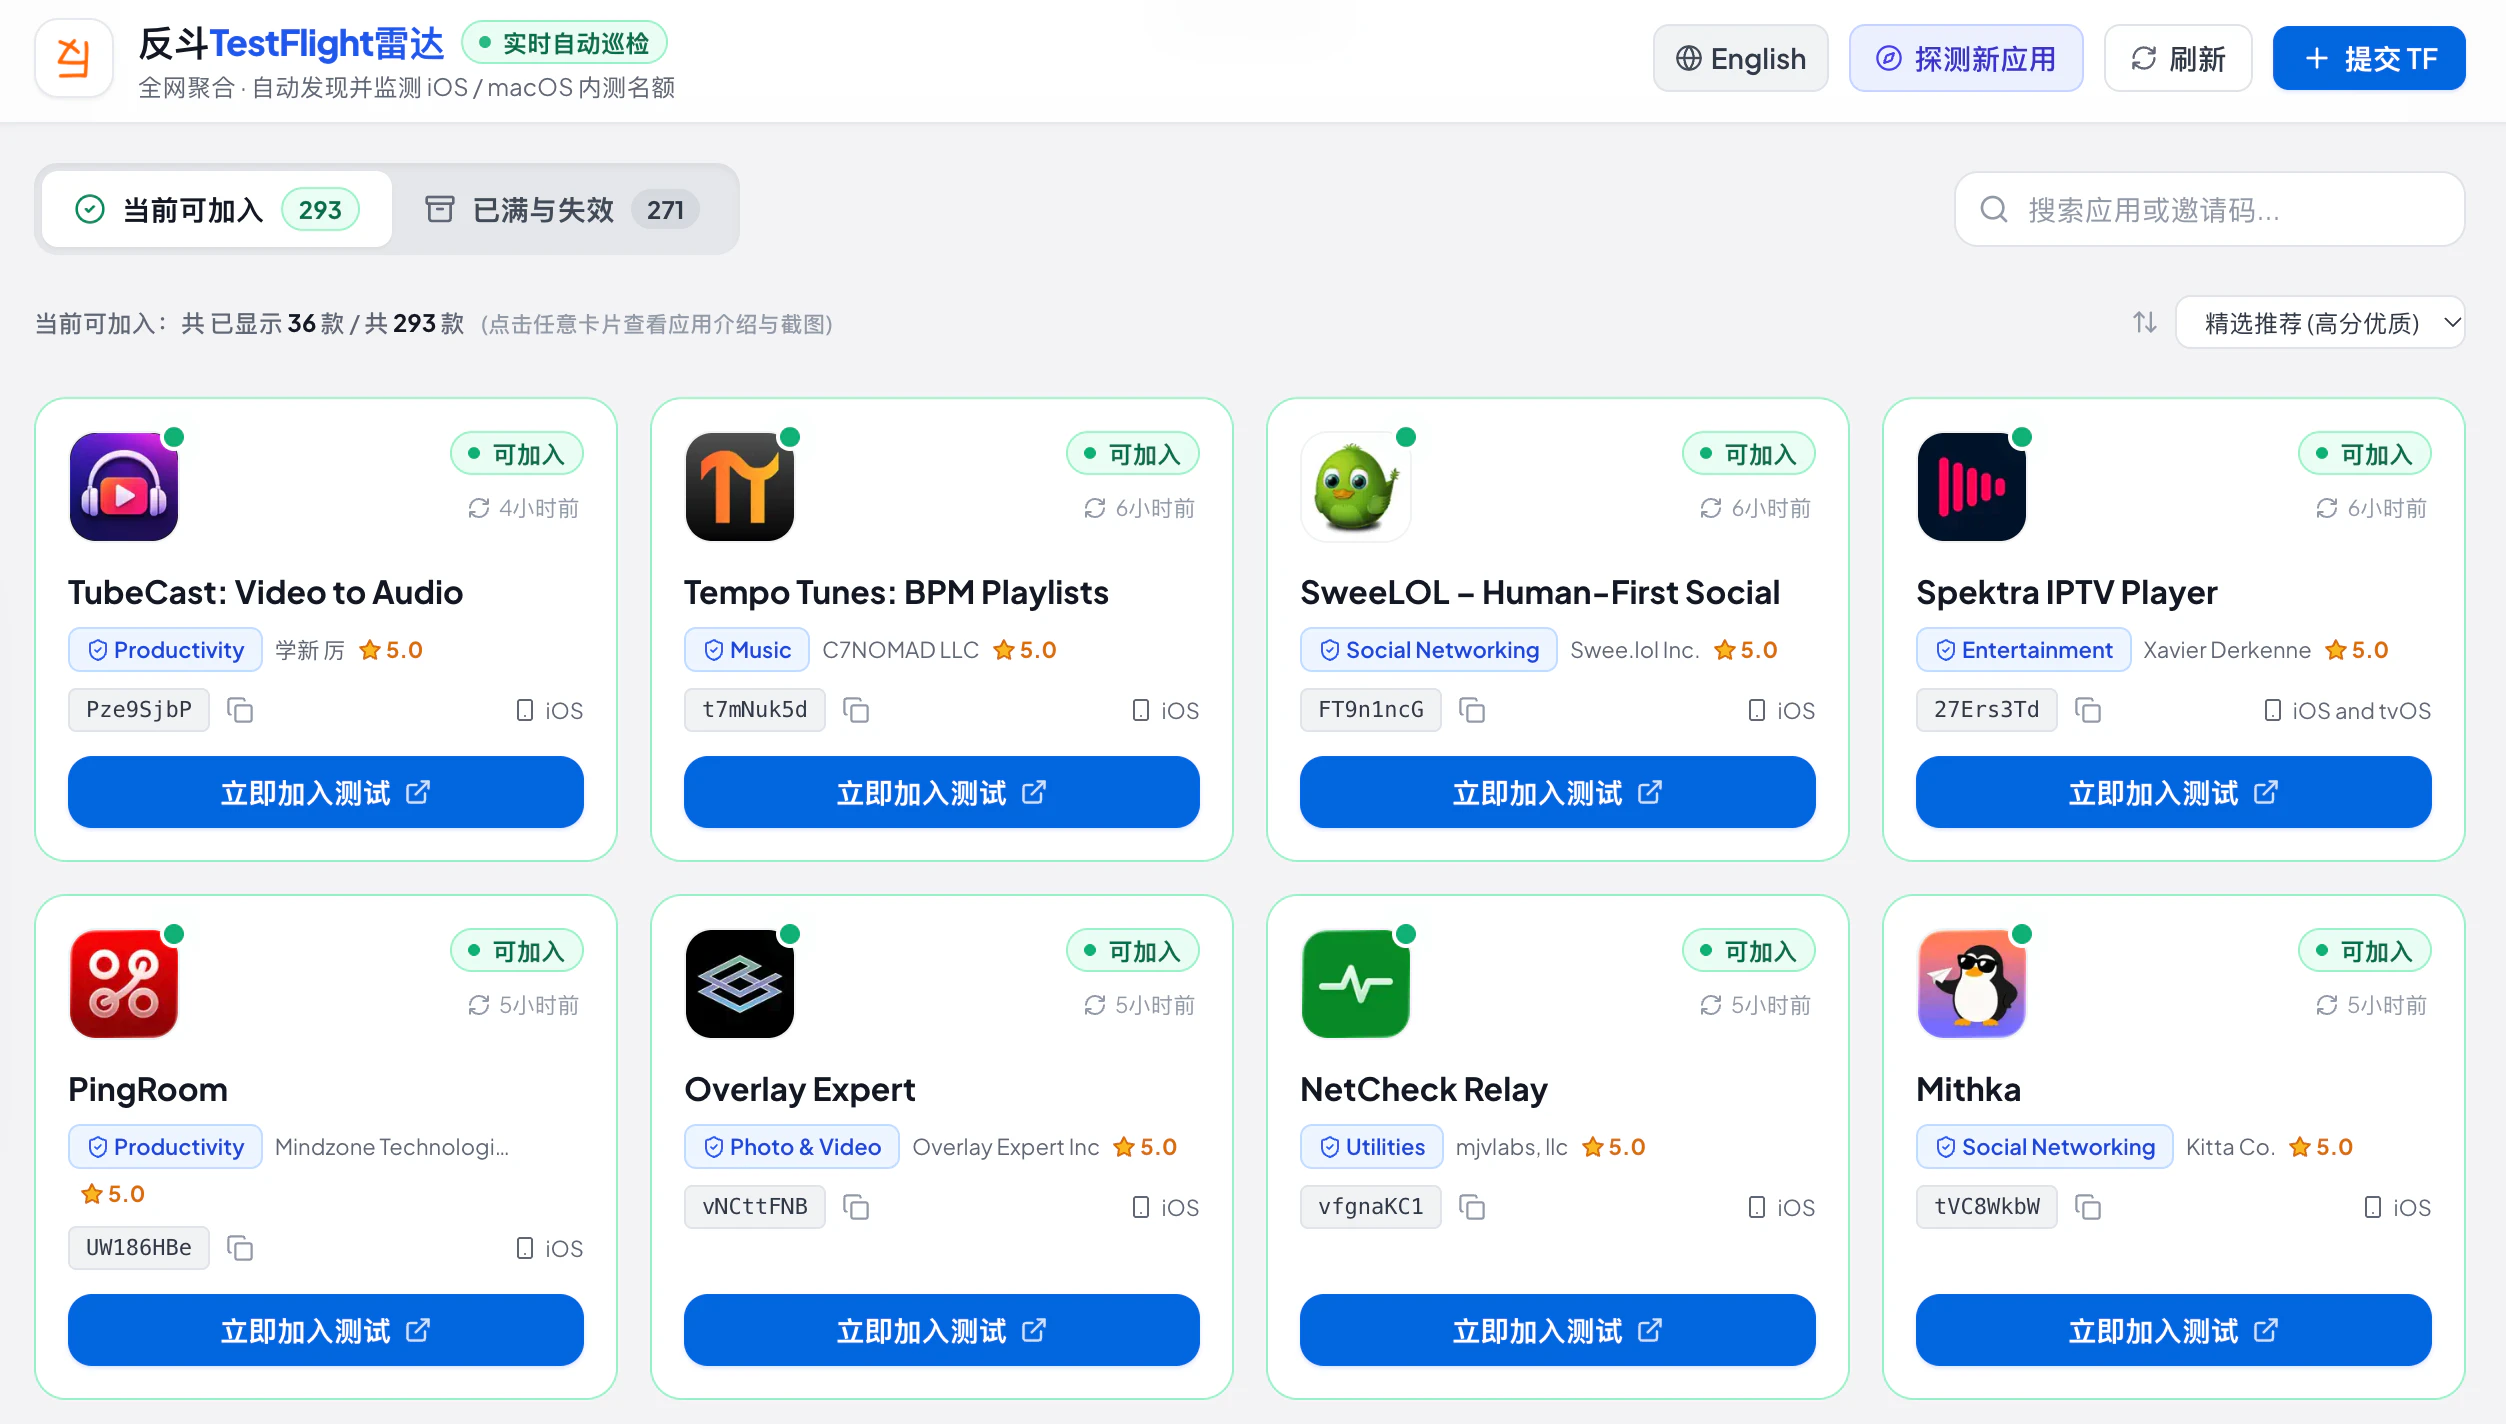The height and width of the screenshot is (1424, 2506).
Task: Copy the vNCttFNB invite code
Action: coord(856,1207)
